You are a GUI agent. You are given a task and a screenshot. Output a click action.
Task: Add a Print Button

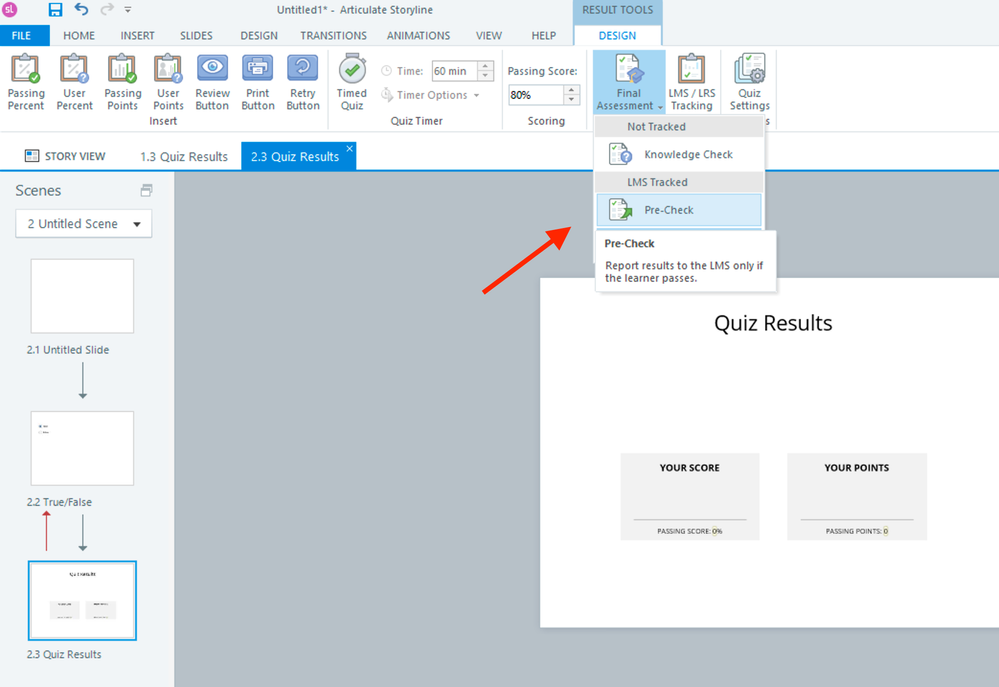click(x=258, y=83)
